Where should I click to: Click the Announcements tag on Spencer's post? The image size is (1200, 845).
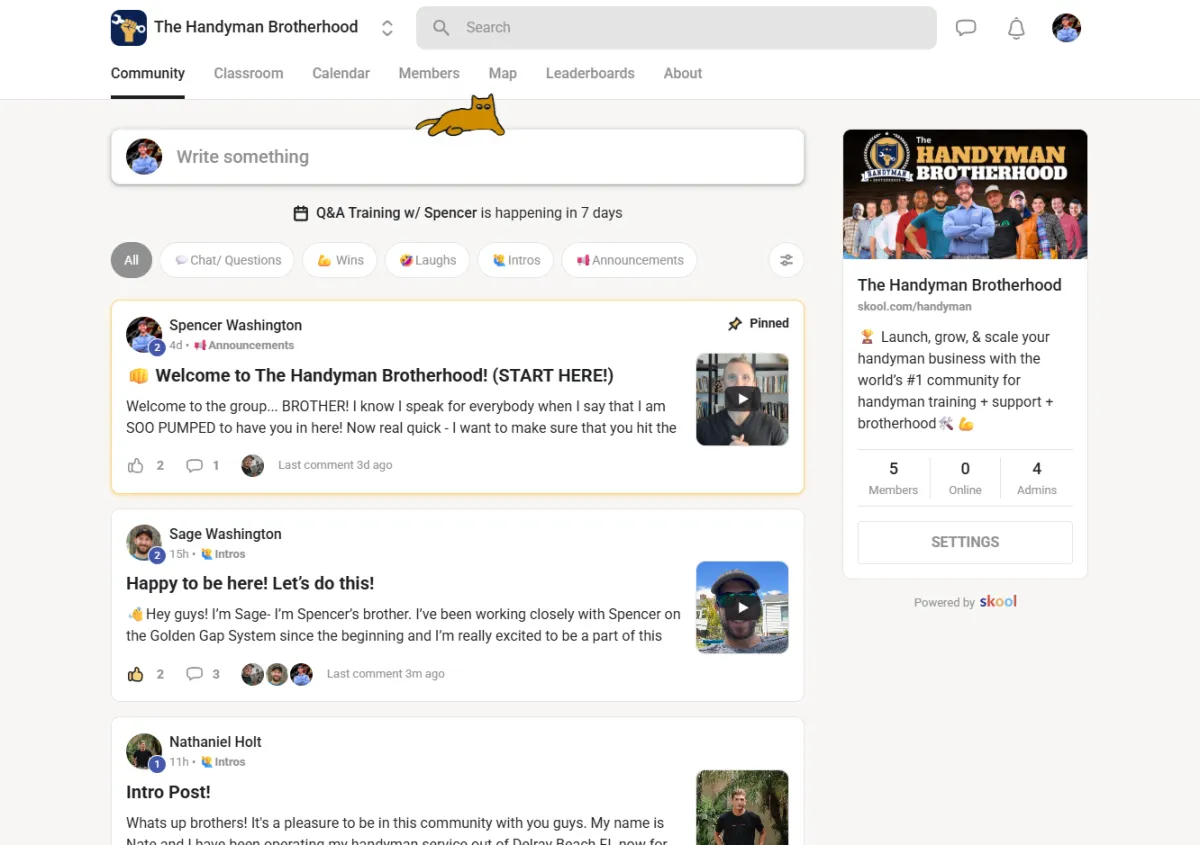(x=244, y=345)
